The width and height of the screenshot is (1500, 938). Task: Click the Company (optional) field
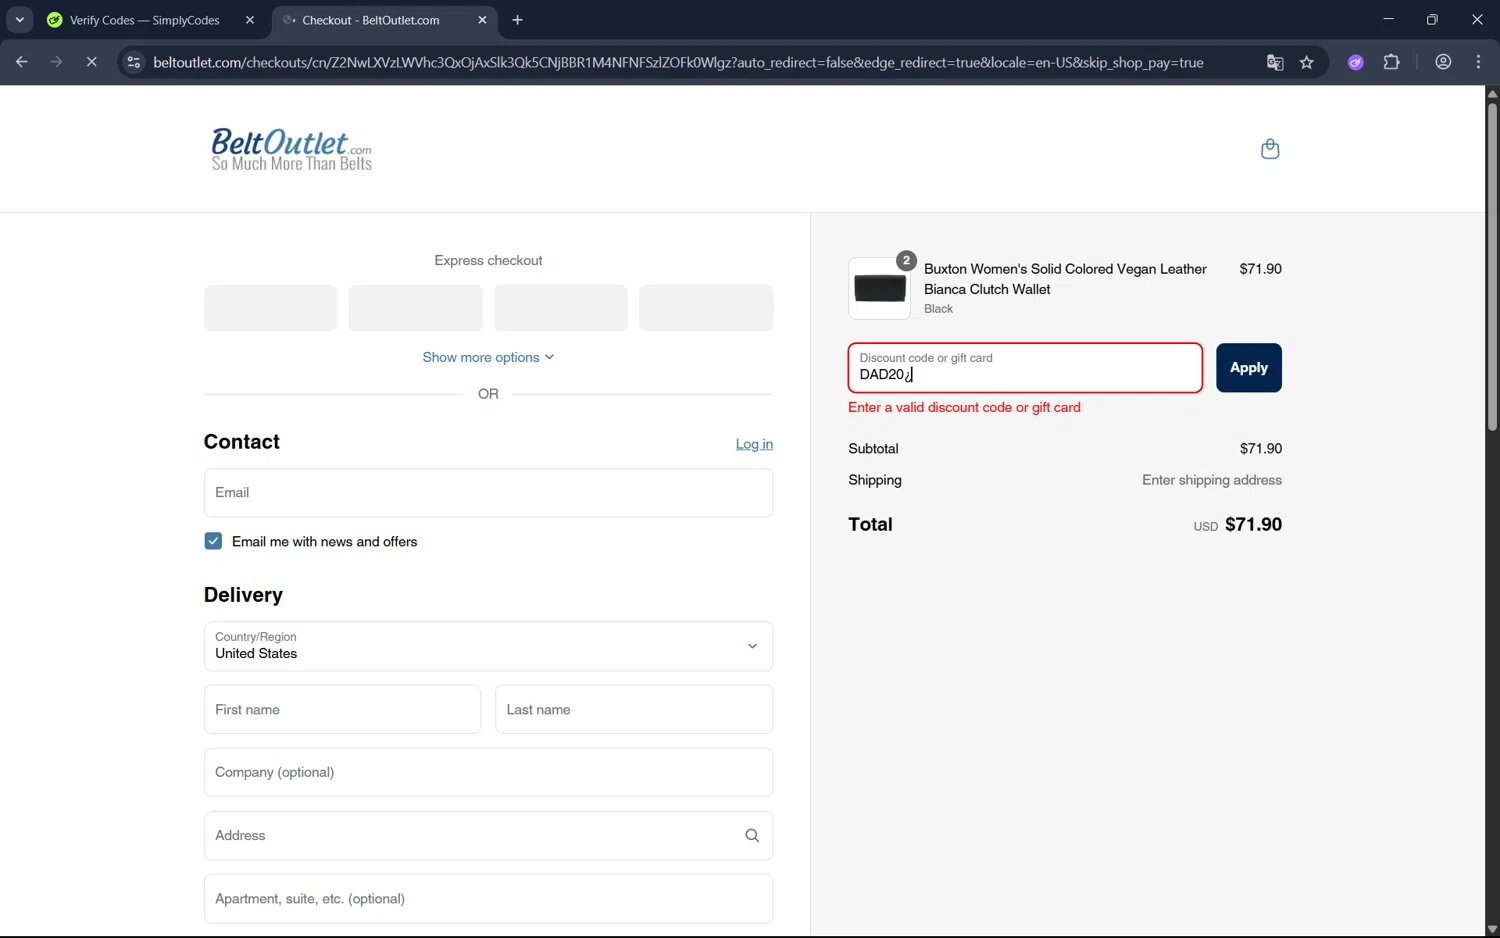pyautogui.click(x=488, y=773)
